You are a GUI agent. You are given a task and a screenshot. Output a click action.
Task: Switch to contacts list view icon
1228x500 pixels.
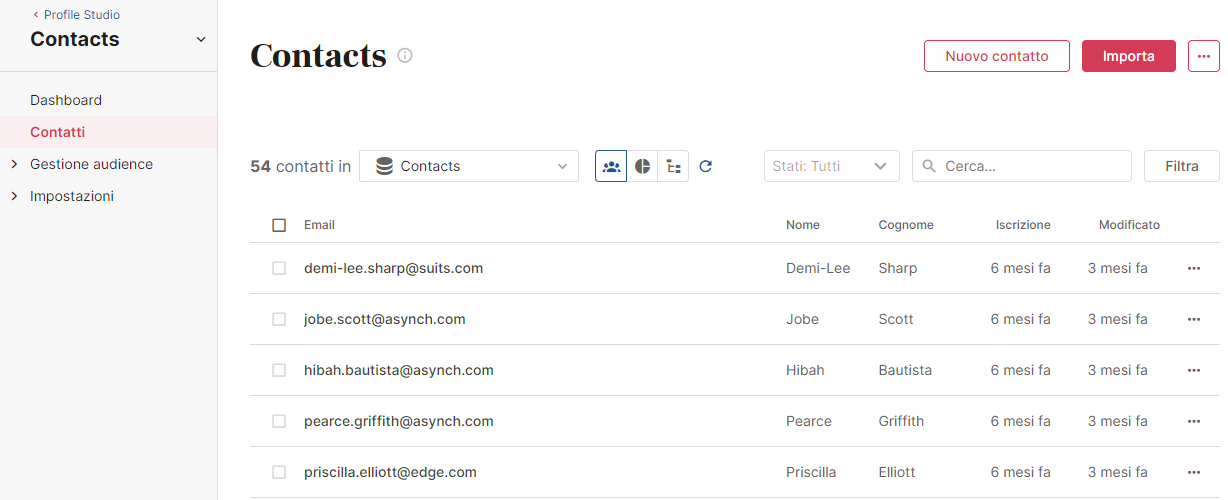[x=611, y=166]
